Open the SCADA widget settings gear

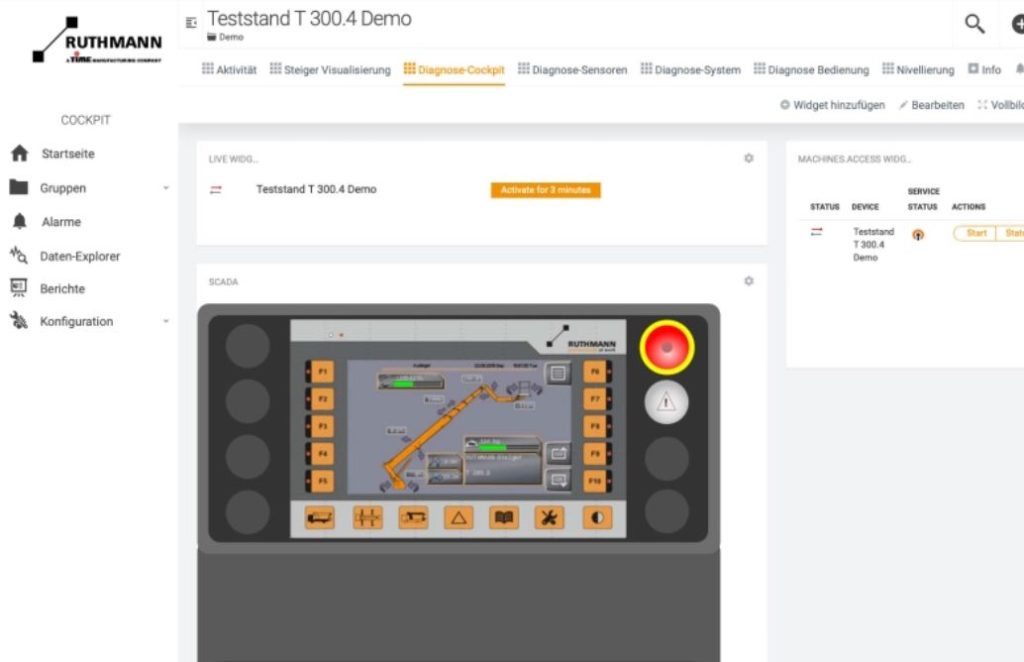coord(748,282)
